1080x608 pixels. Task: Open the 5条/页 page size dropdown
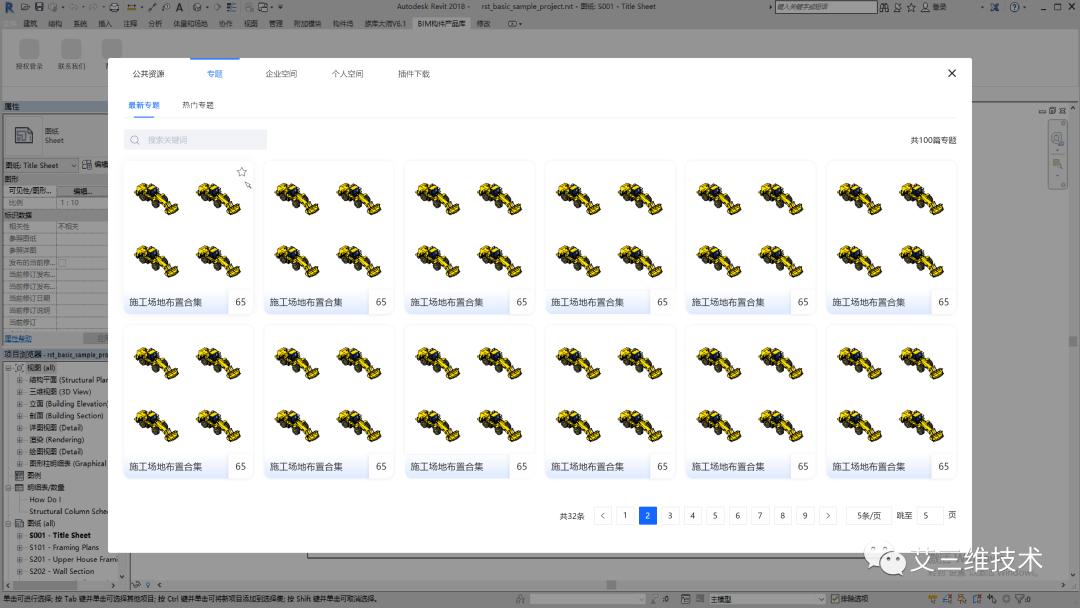pyautogui.click(x=868, y=516)
